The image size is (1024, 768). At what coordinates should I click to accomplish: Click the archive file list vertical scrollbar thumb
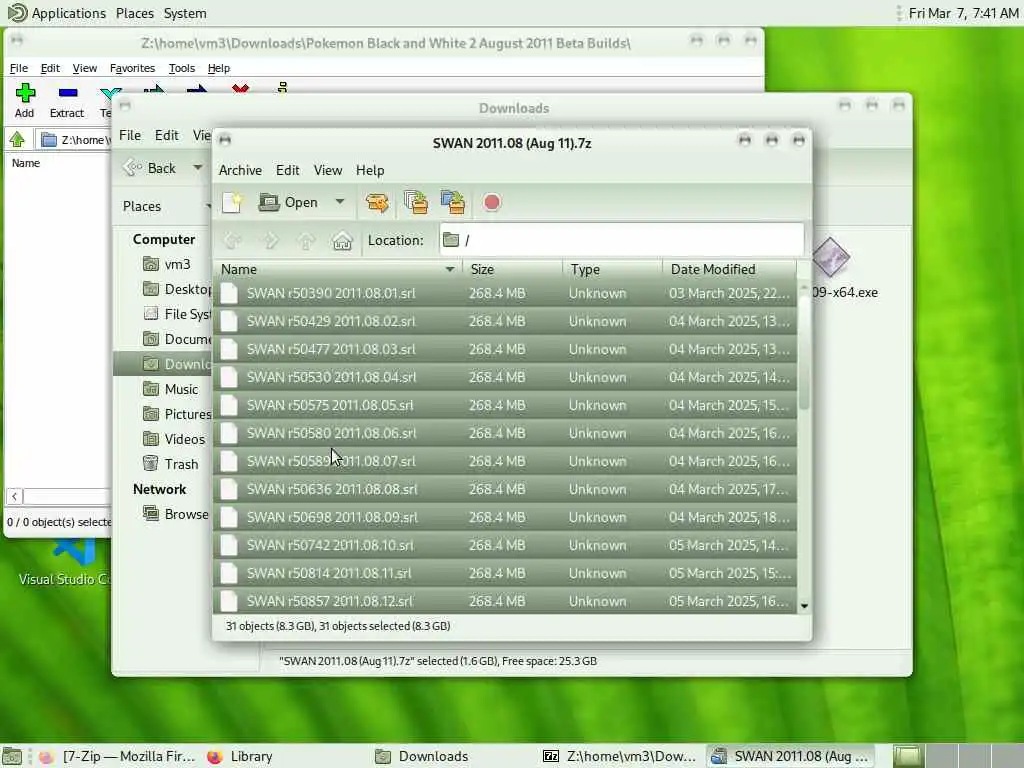click(804, 353)
